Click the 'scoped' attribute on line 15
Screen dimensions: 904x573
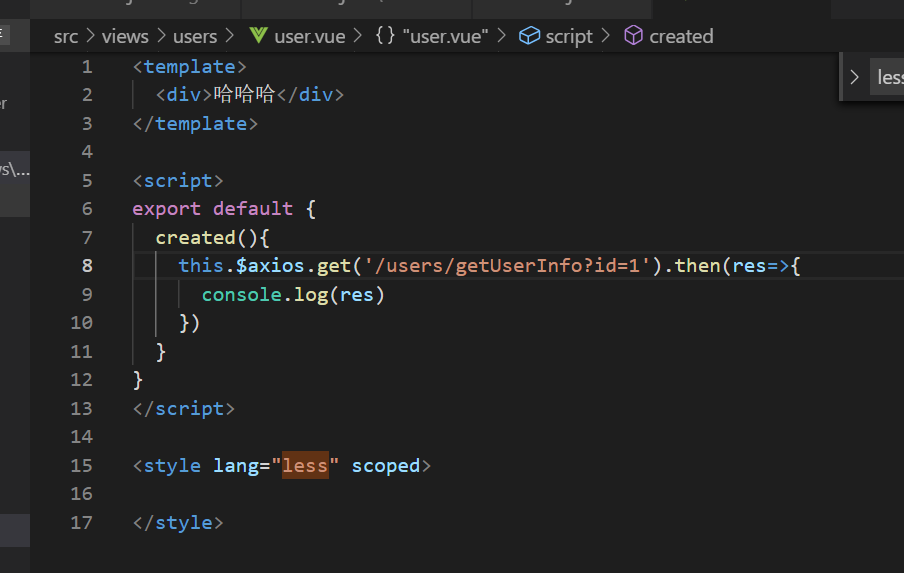(386, 466)
